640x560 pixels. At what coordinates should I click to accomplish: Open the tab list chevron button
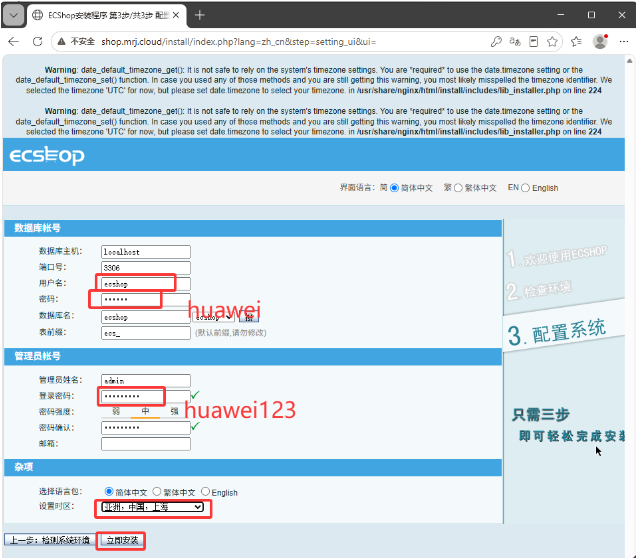[13, 16]
